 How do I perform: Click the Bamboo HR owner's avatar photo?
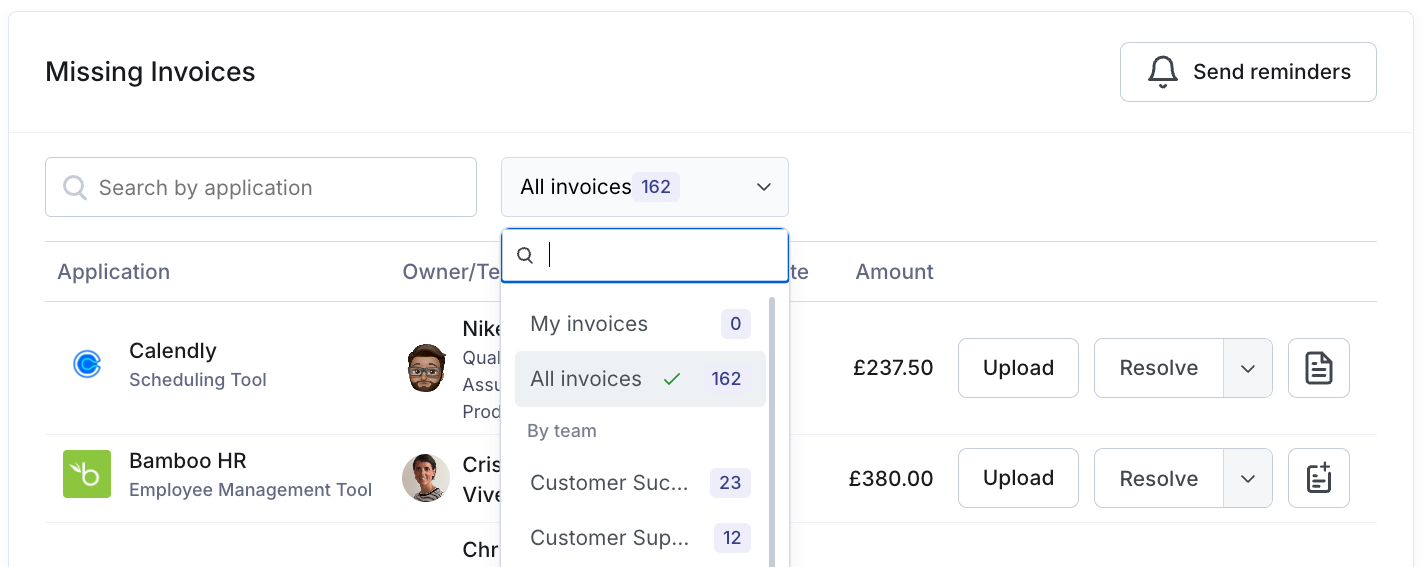(x=426, y=478)
